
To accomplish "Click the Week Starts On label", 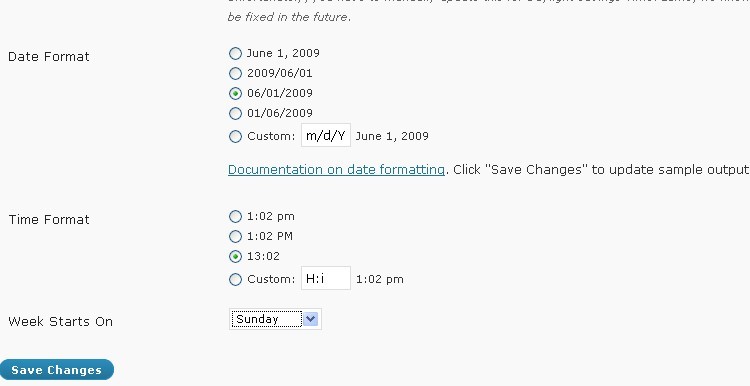I will [x=61, y=321].
